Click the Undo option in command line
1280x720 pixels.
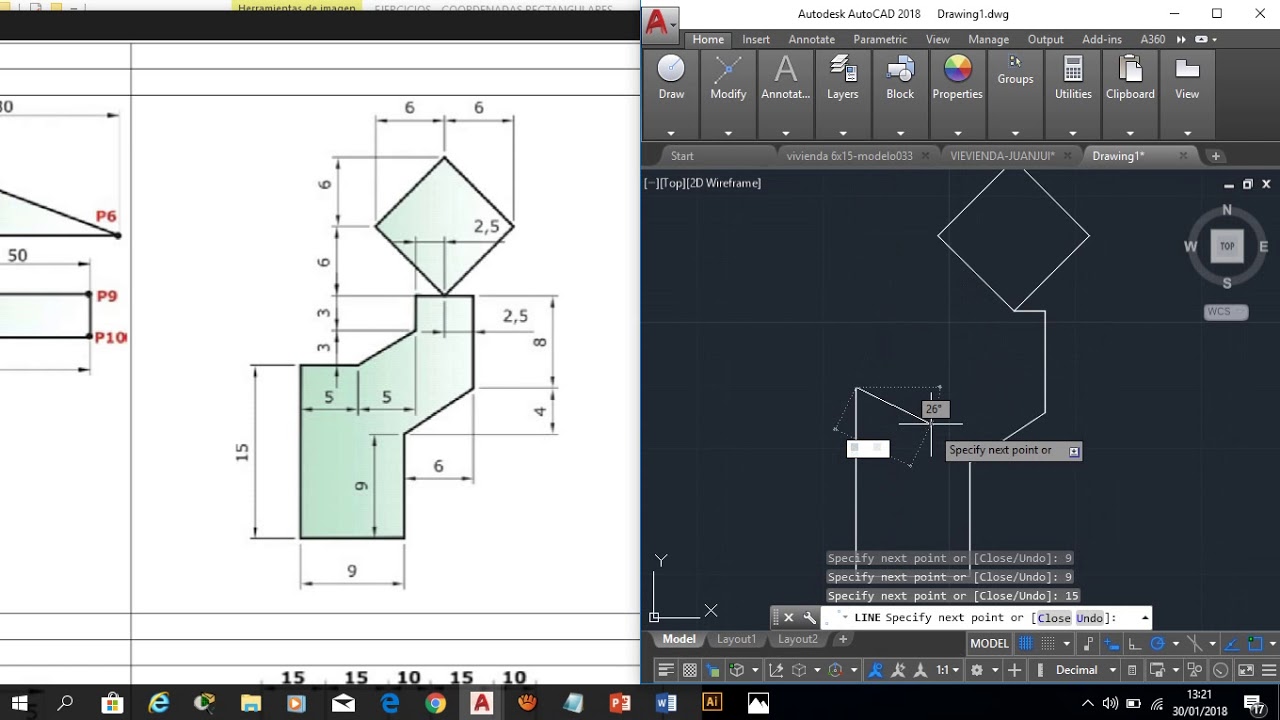click(x=1090, y=618)
